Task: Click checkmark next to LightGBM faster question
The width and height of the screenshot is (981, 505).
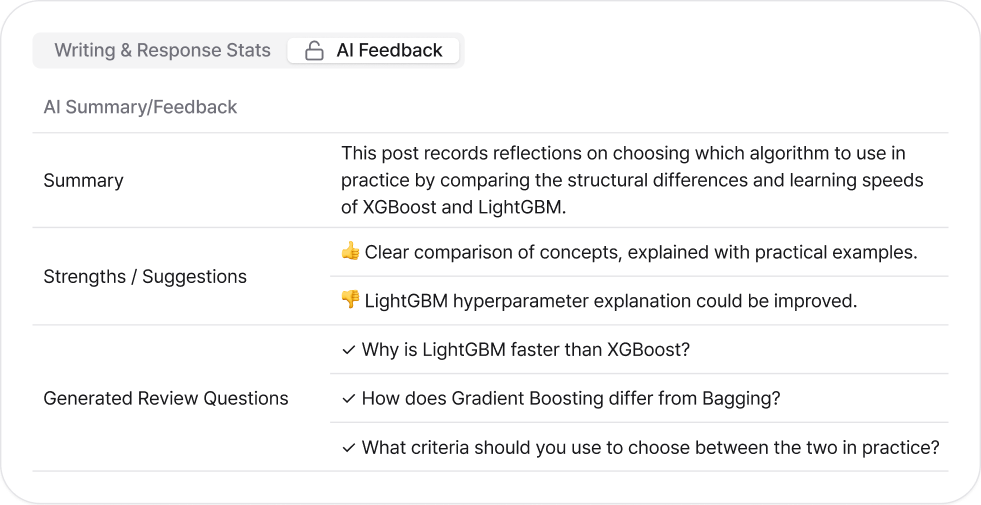Action: 348,350
